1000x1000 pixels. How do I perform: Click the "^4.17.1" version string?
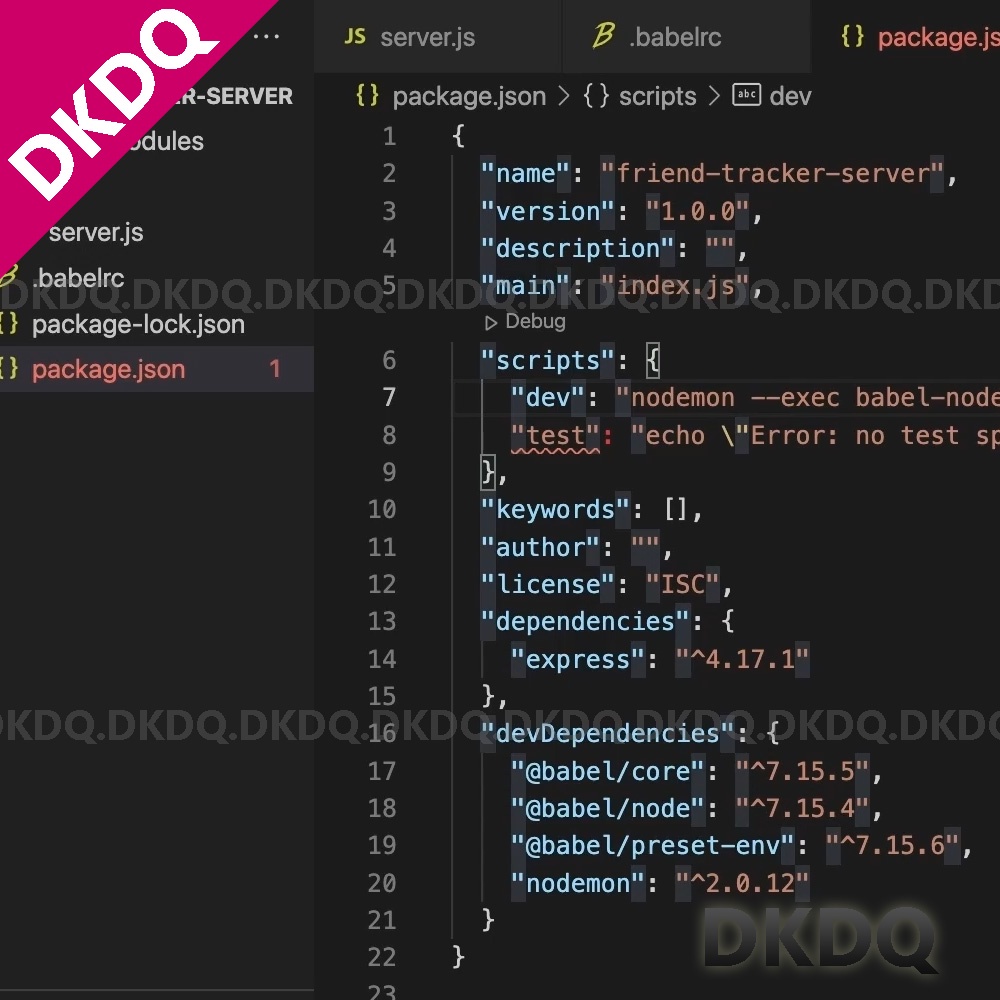[742, 659]
